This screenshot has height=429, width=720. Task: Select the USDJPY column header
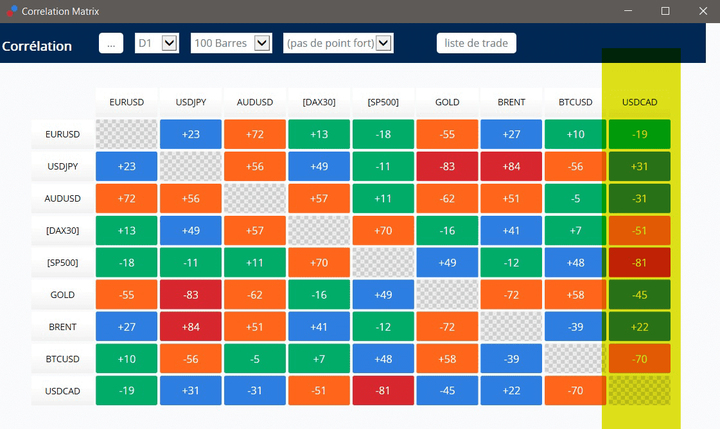tap(191, 102)
